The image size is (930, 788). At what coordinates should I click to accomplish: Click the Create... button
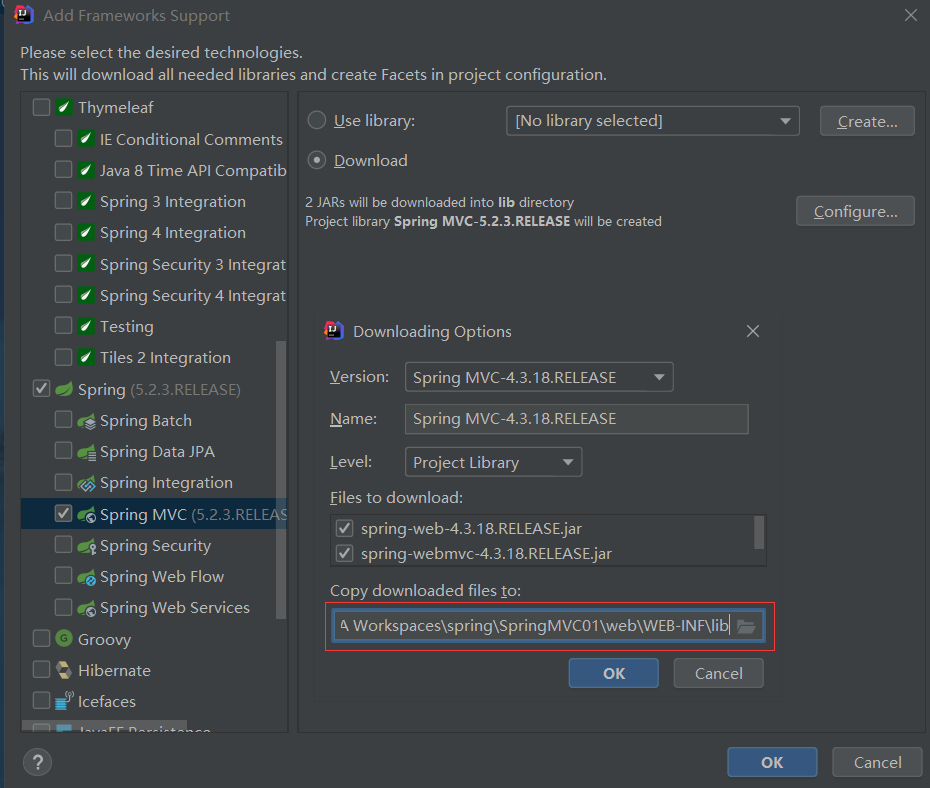[x=867, y=122]
